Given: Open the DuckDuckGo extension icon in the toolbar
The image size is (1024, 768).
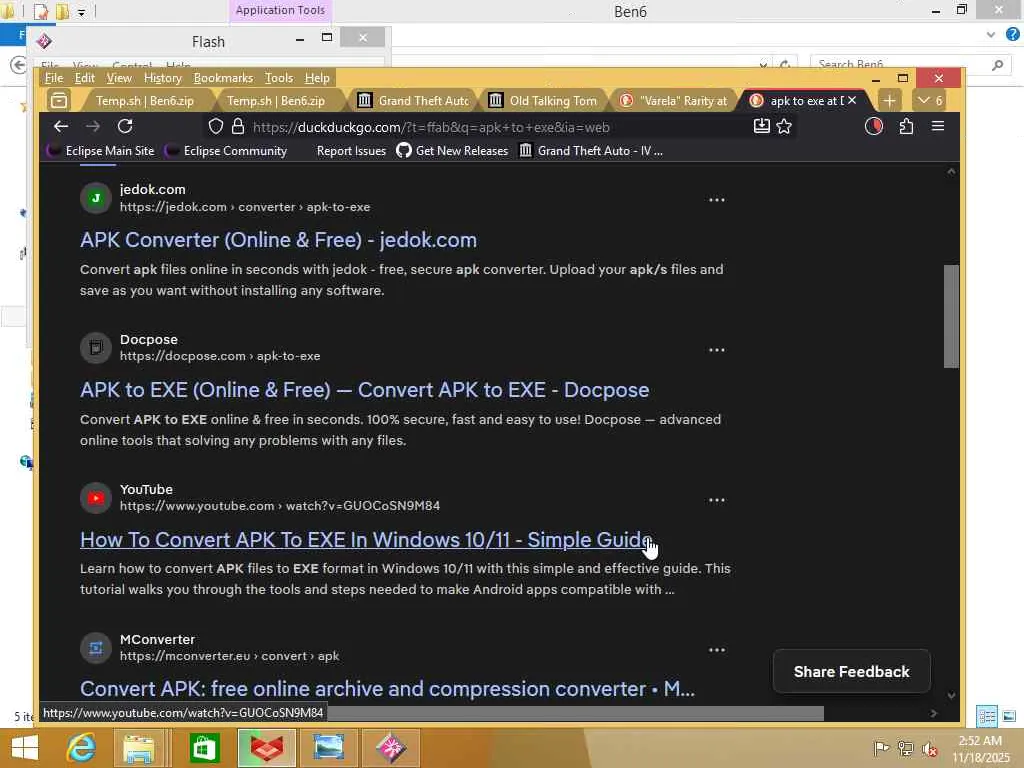Looking at the screenshot, I should click(874, 126).
